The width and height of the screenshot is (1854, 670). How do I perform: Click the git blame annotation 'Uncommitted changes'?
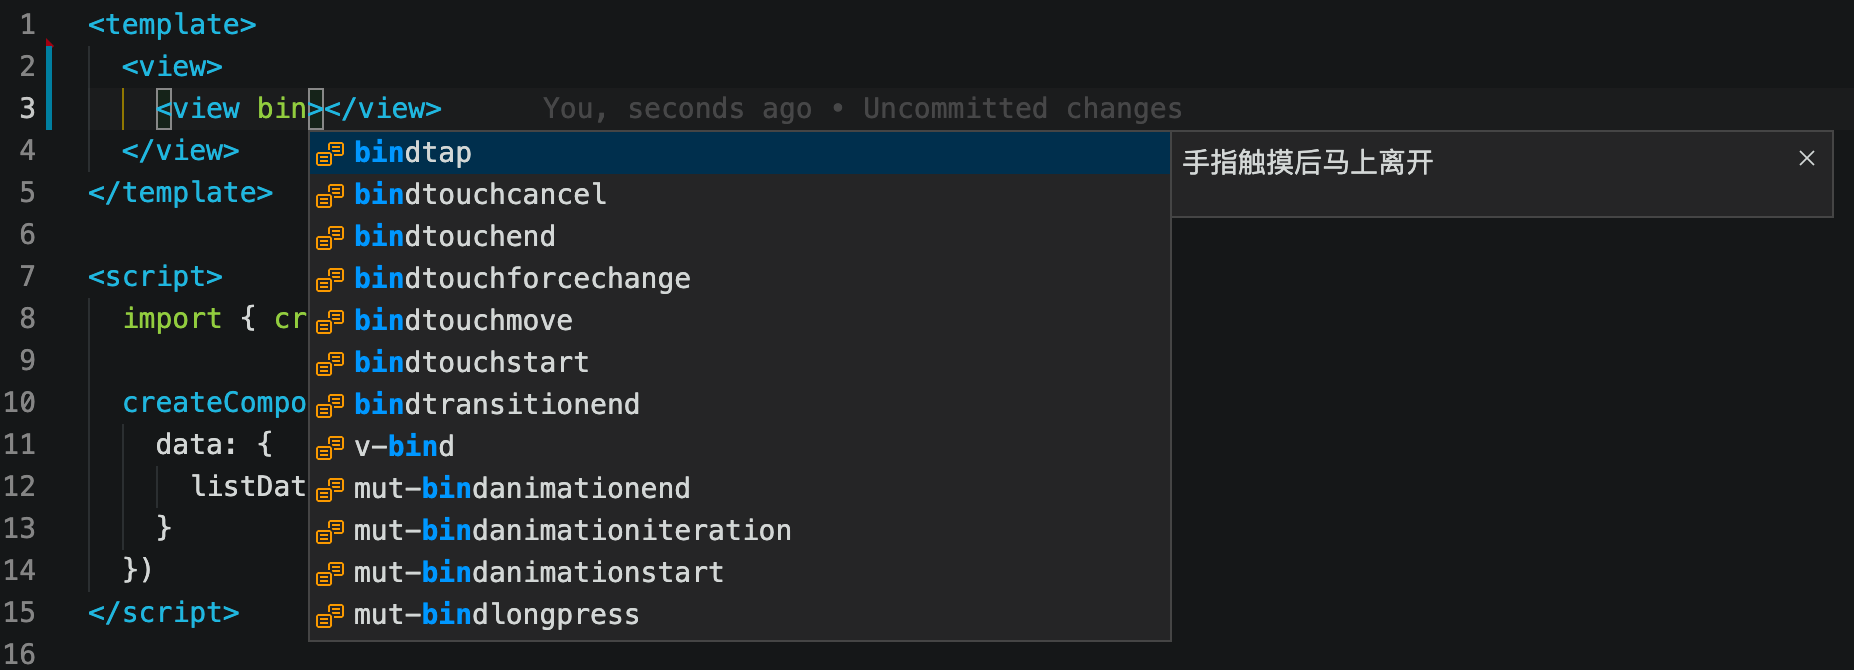[1022, 108]
